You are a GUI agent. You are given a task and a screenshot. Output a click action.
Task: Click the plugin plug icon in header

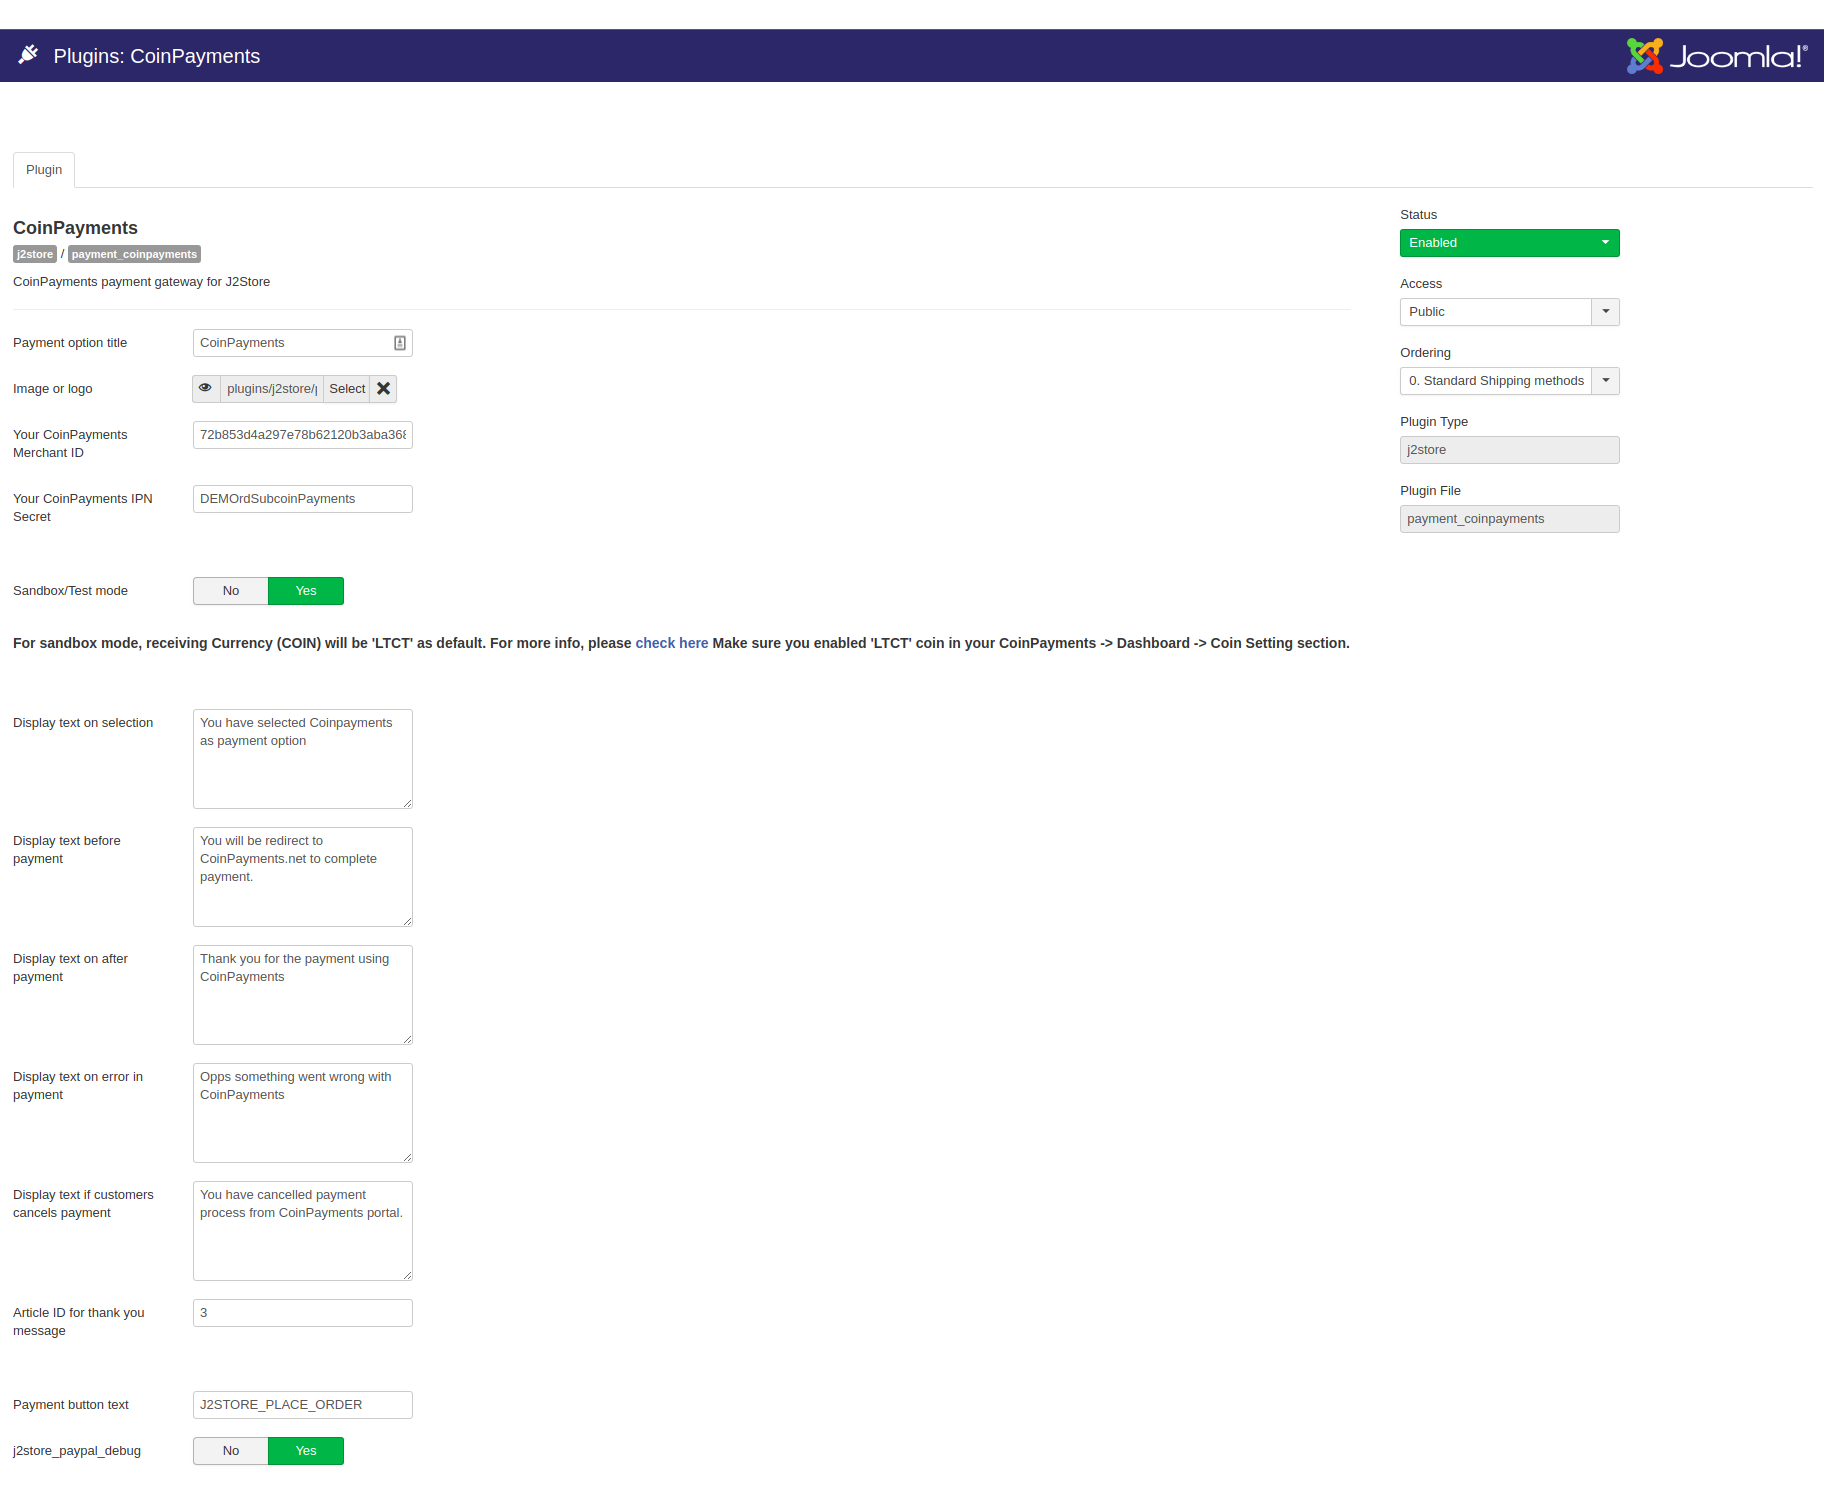click(x=28, y=55)
